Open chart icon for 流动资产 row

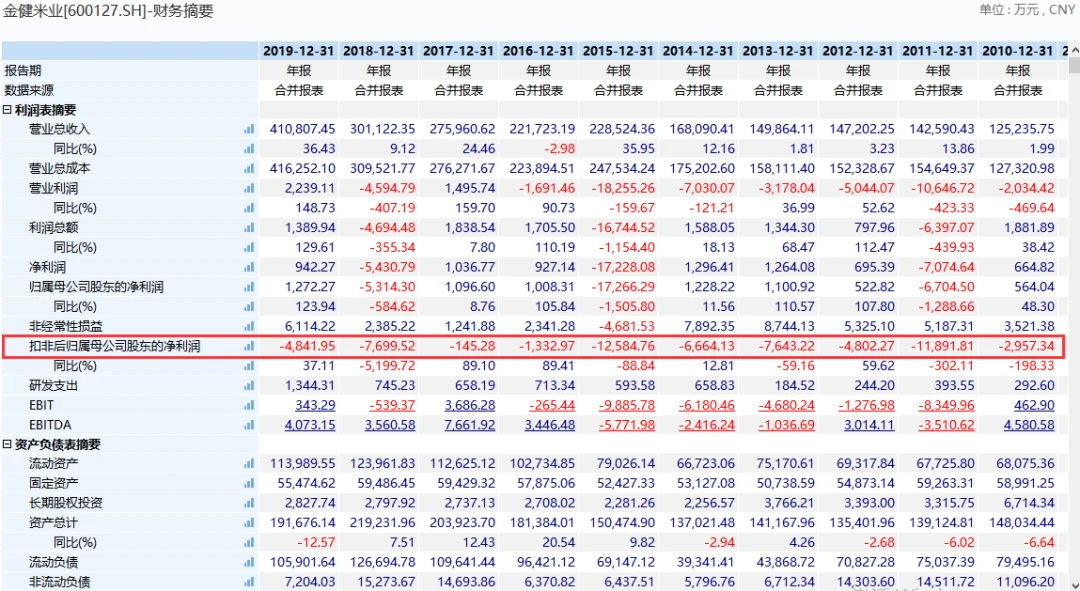pyautogui.click(x=249, y=464)
